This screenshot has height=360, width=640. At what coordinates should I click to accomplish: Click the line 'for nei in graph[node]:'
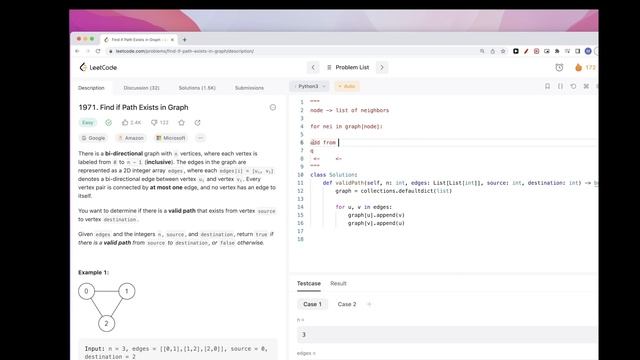point(346,127)
